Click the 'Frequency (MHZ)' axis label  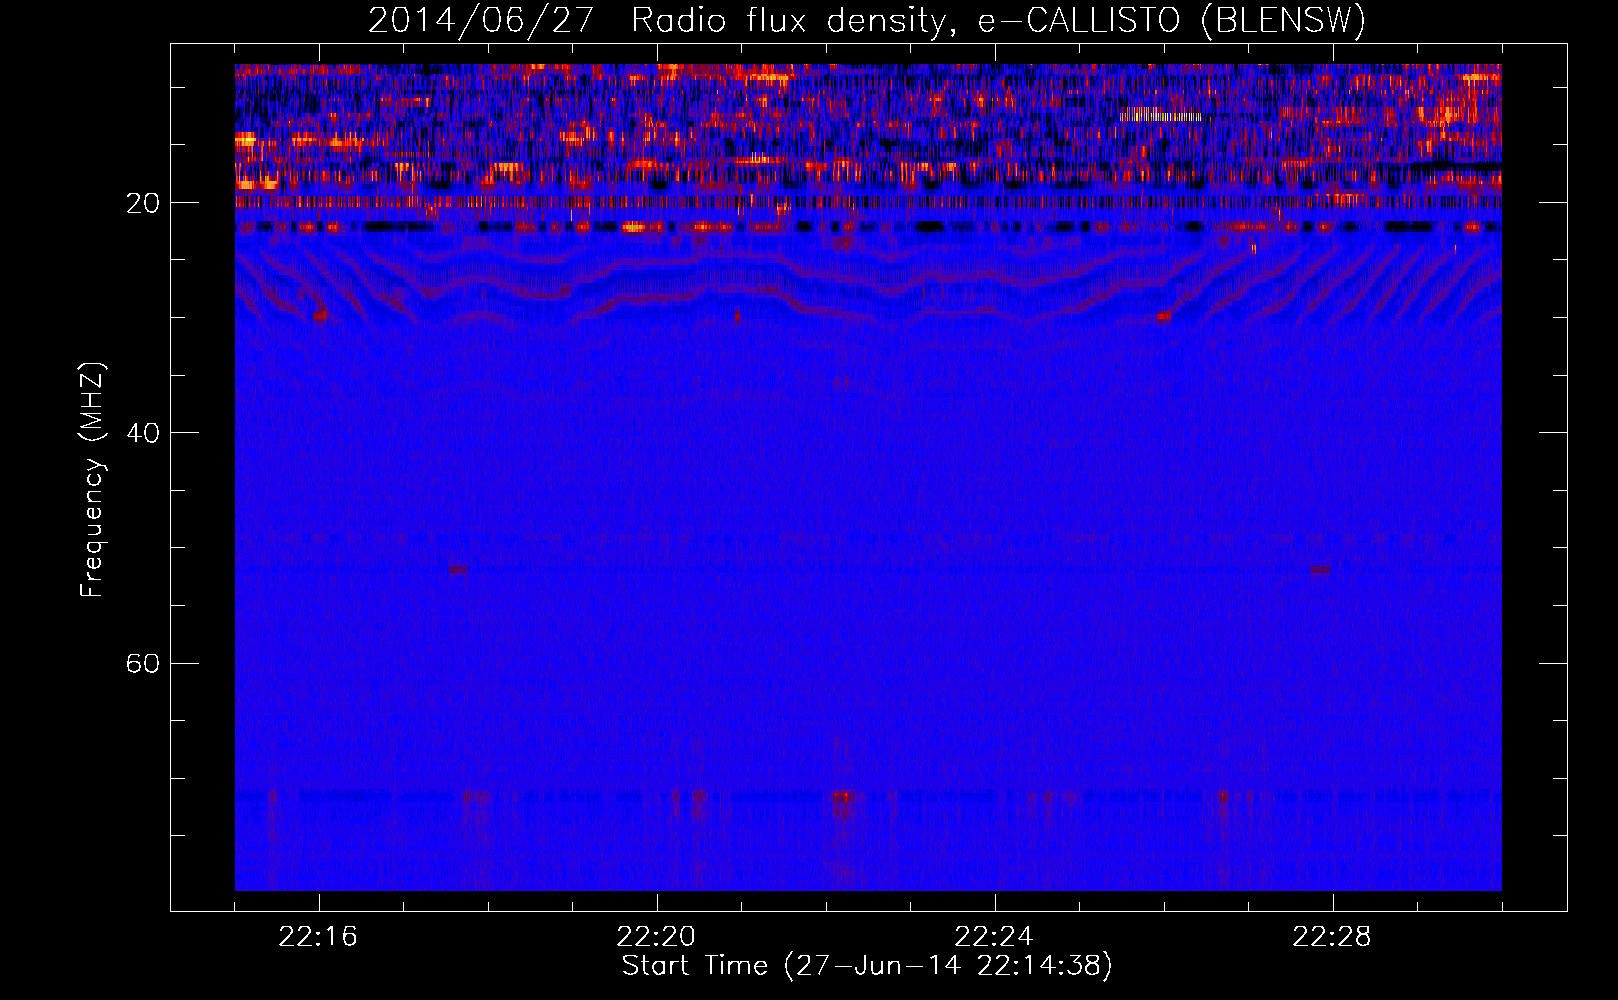click(x=92, y=480)
